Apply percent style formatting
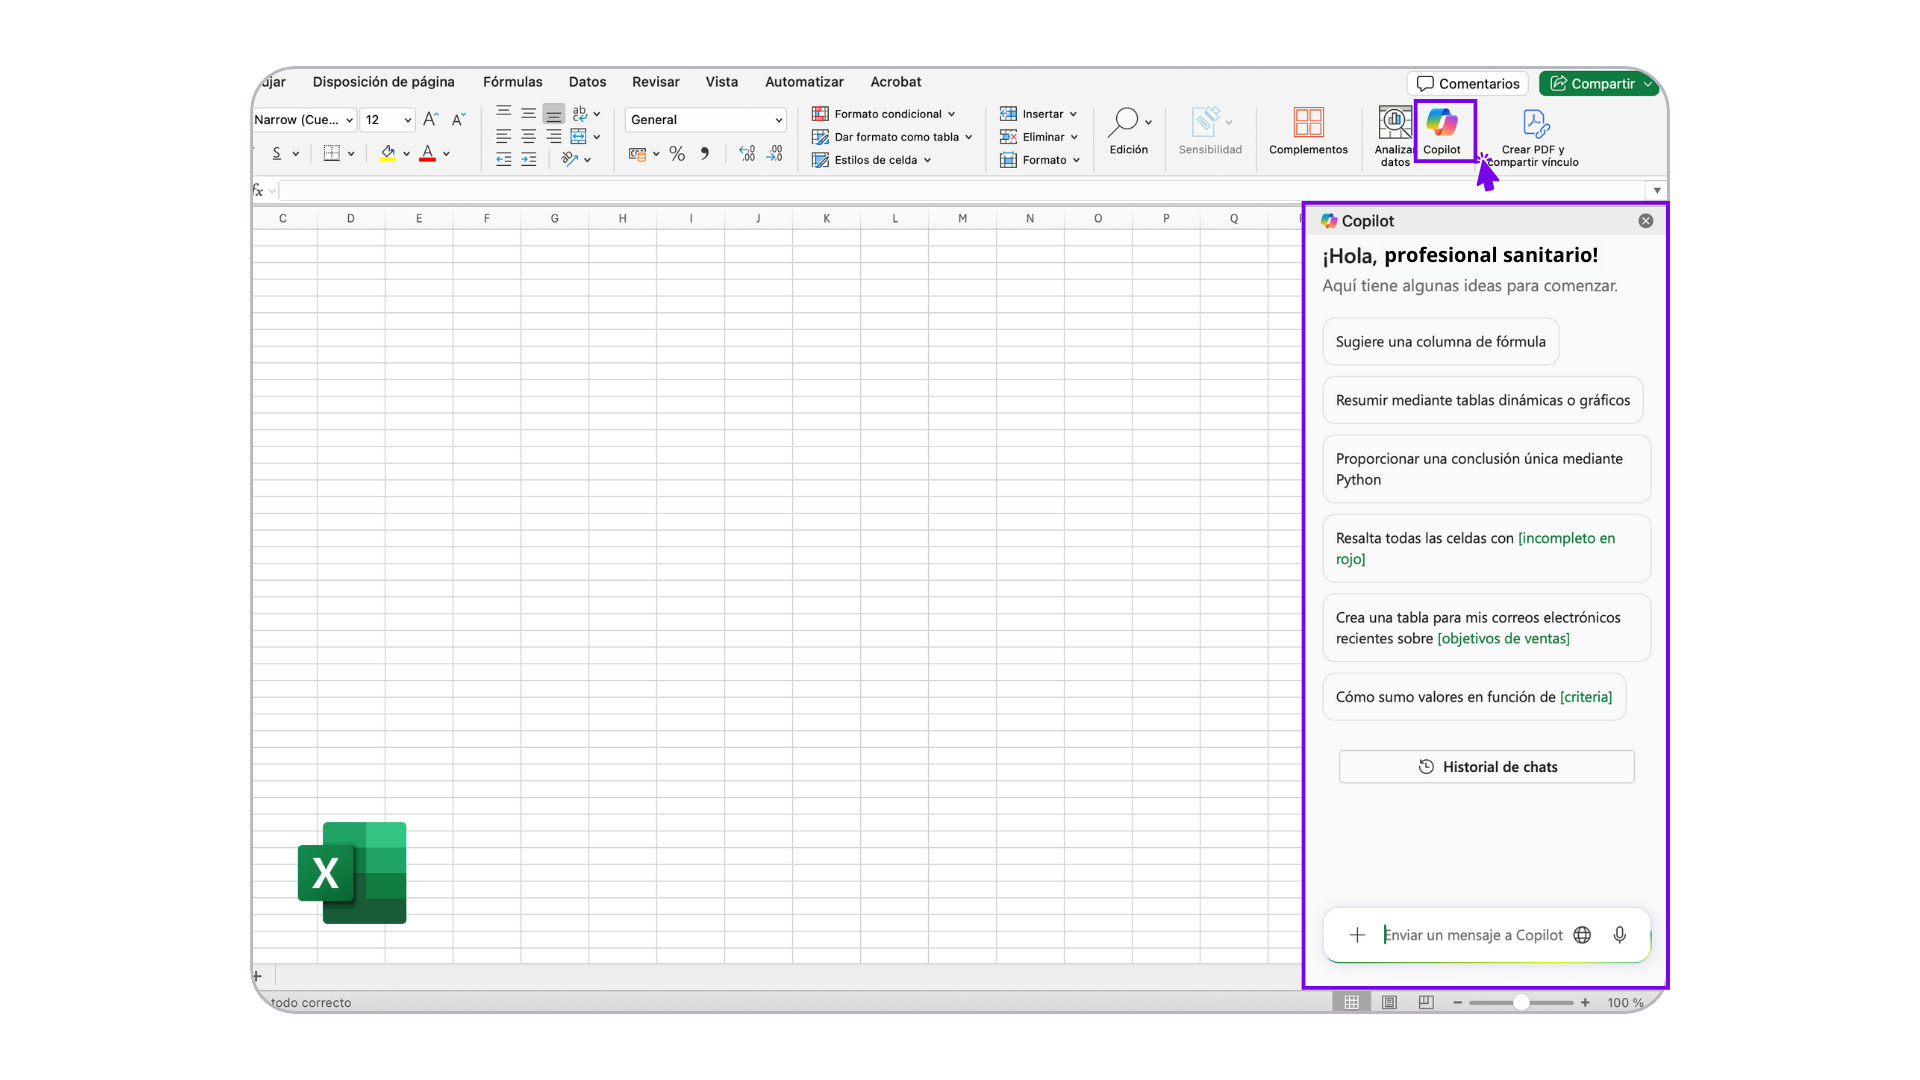Screen dimensions: 1920x1080 677,154
